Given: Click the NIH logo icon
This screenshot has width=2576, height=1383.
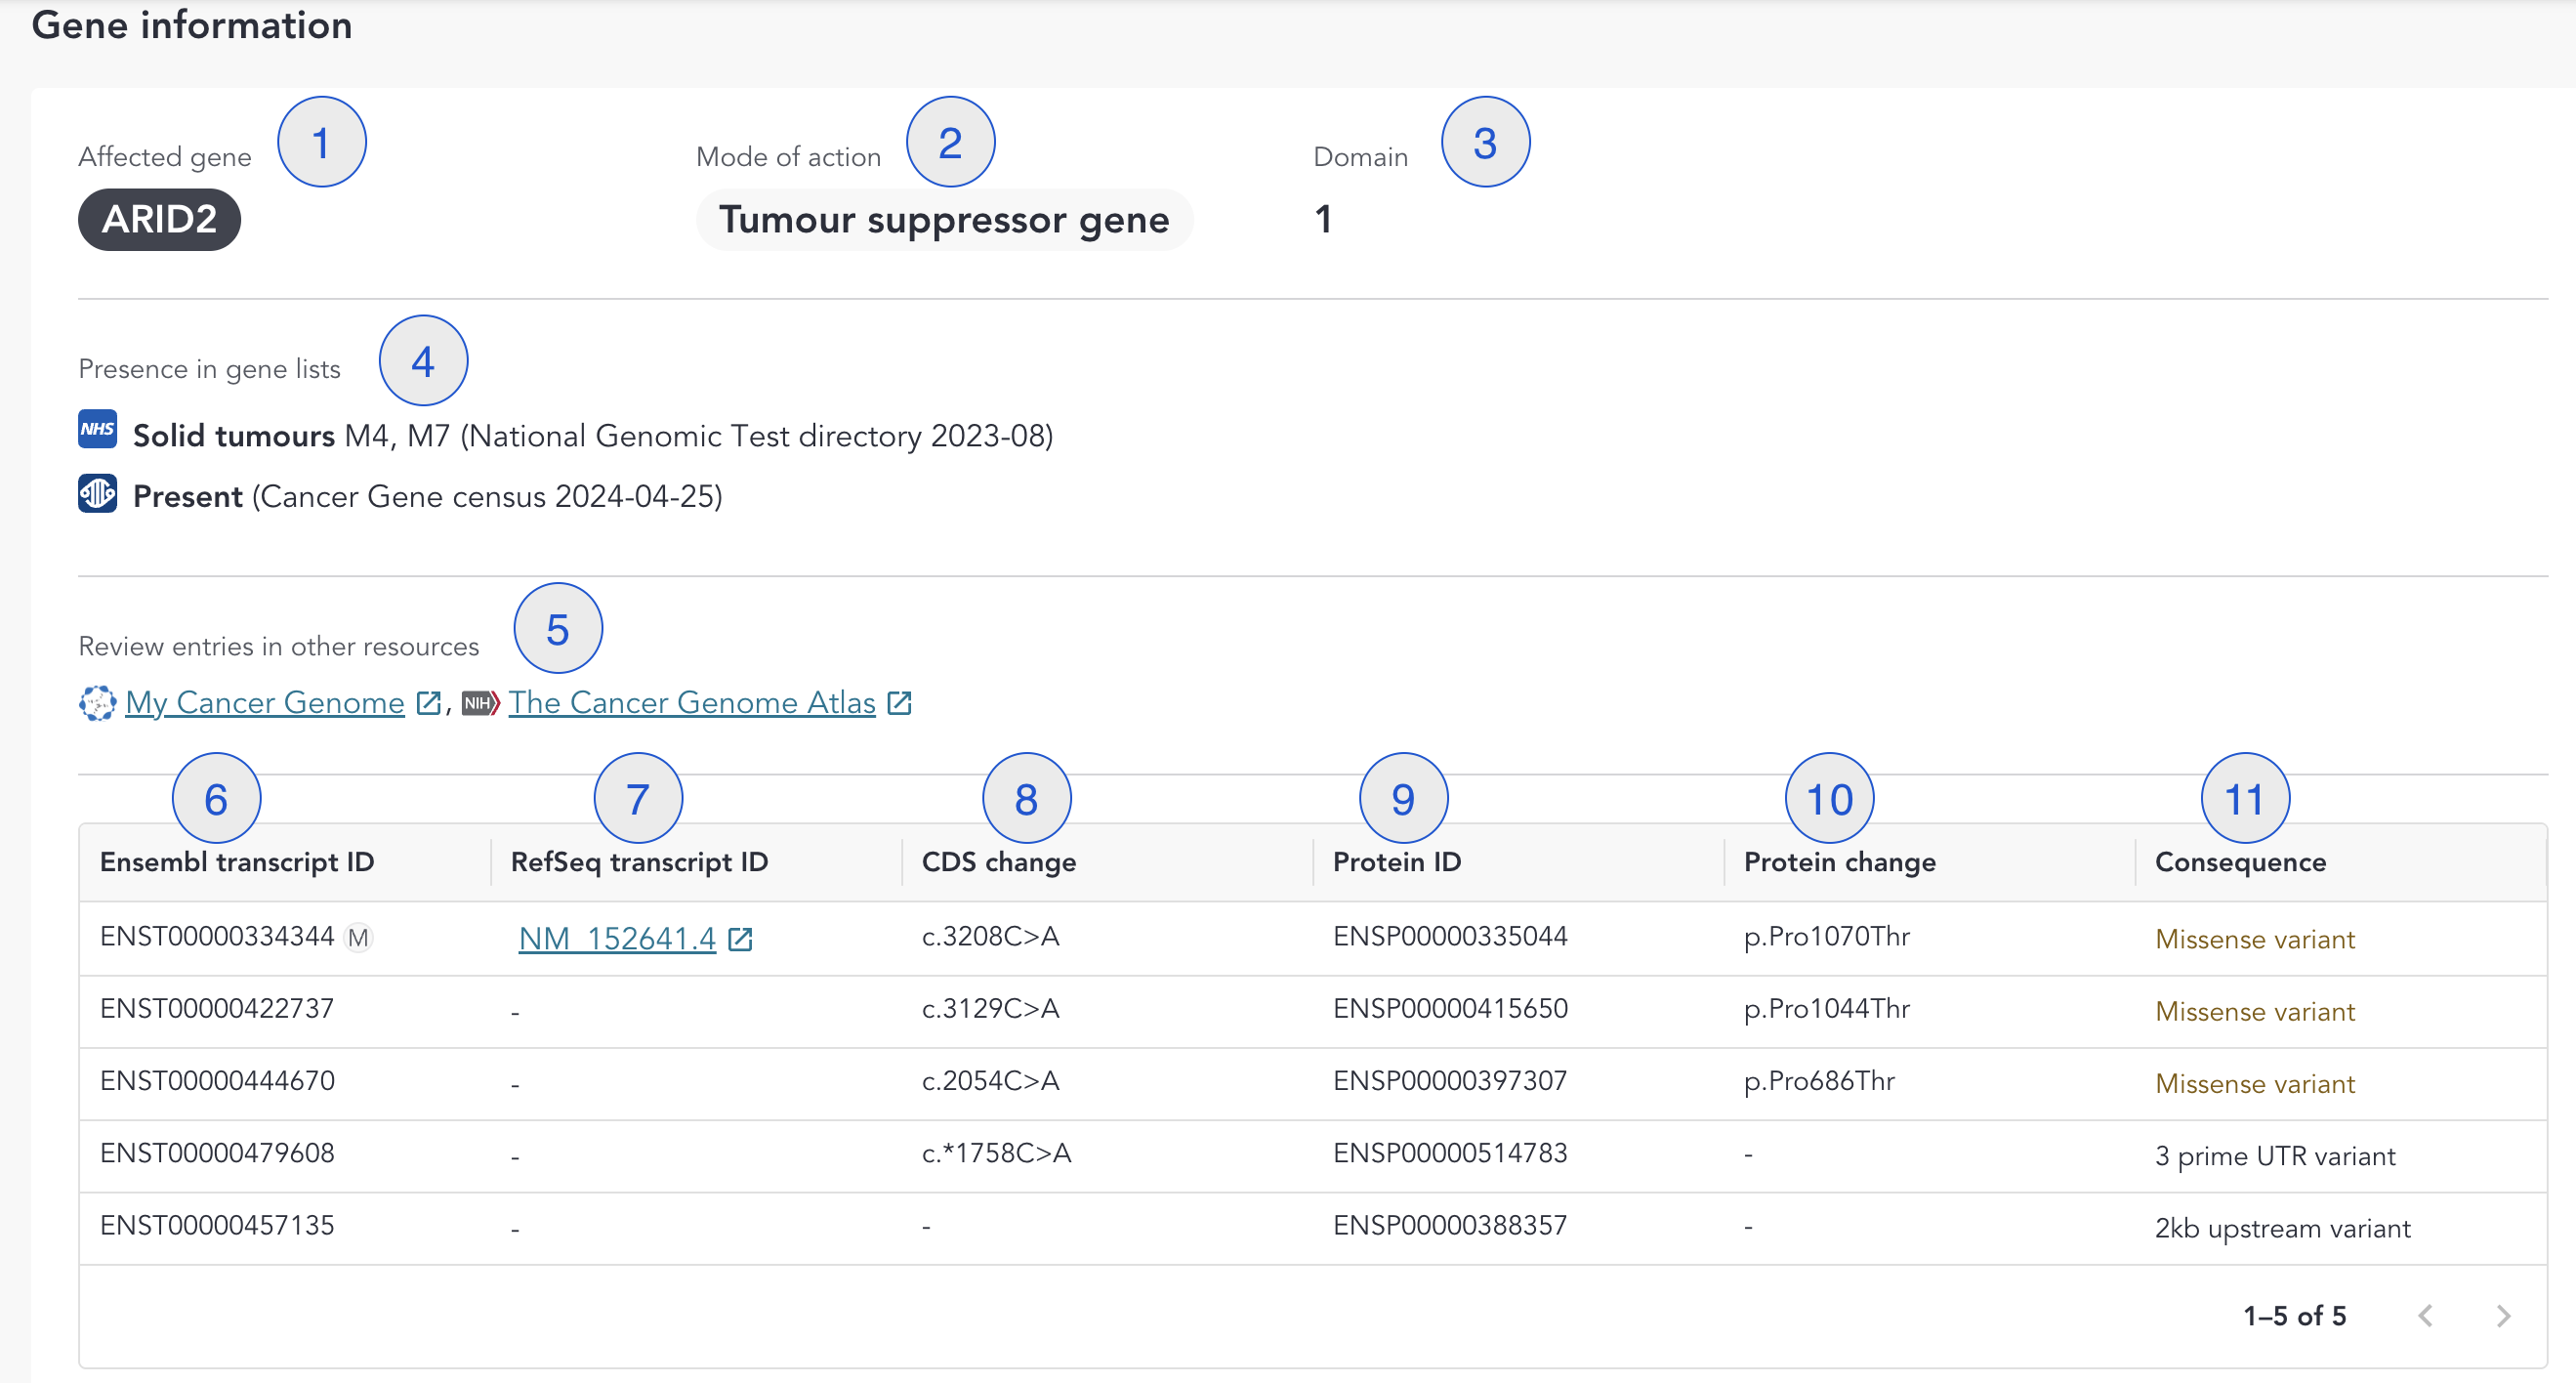Looking at the screenshot, I should click(480, 703).
